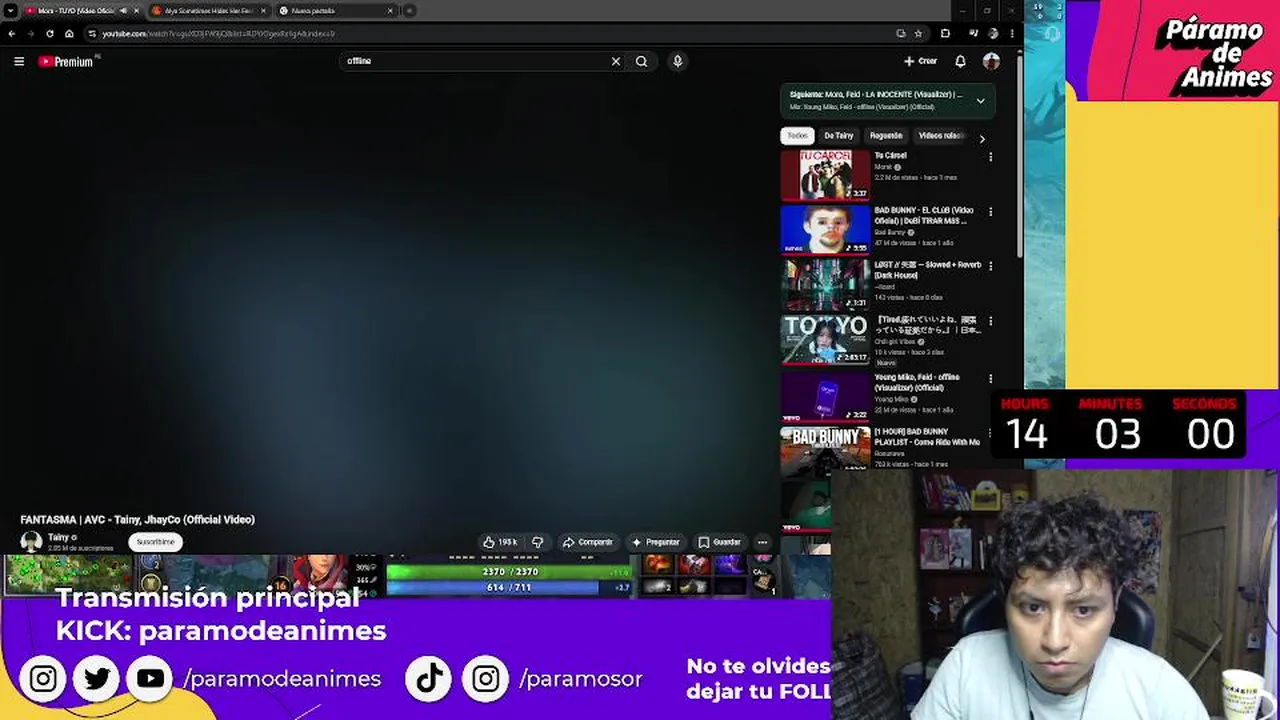Image resolution: width=1280 pixels, height=720 pixels.
Task: Open the BAD BUNNY - EL CLúB thumbnail
Action: 825,230
